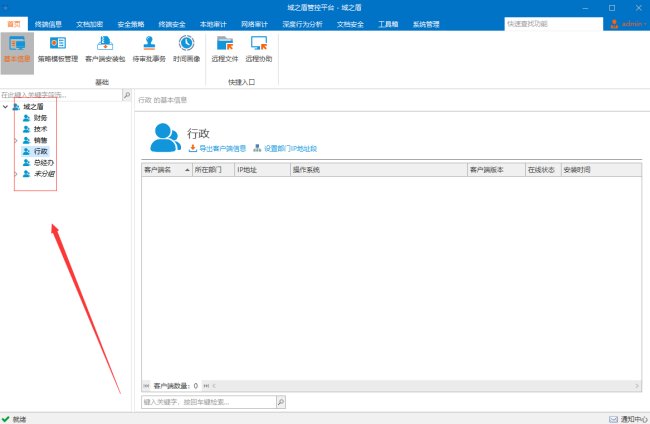The height and width of the screenshot is (424, 650).
Task: Sort by the 安装时间 column header
Action: [x=601, y=170]
